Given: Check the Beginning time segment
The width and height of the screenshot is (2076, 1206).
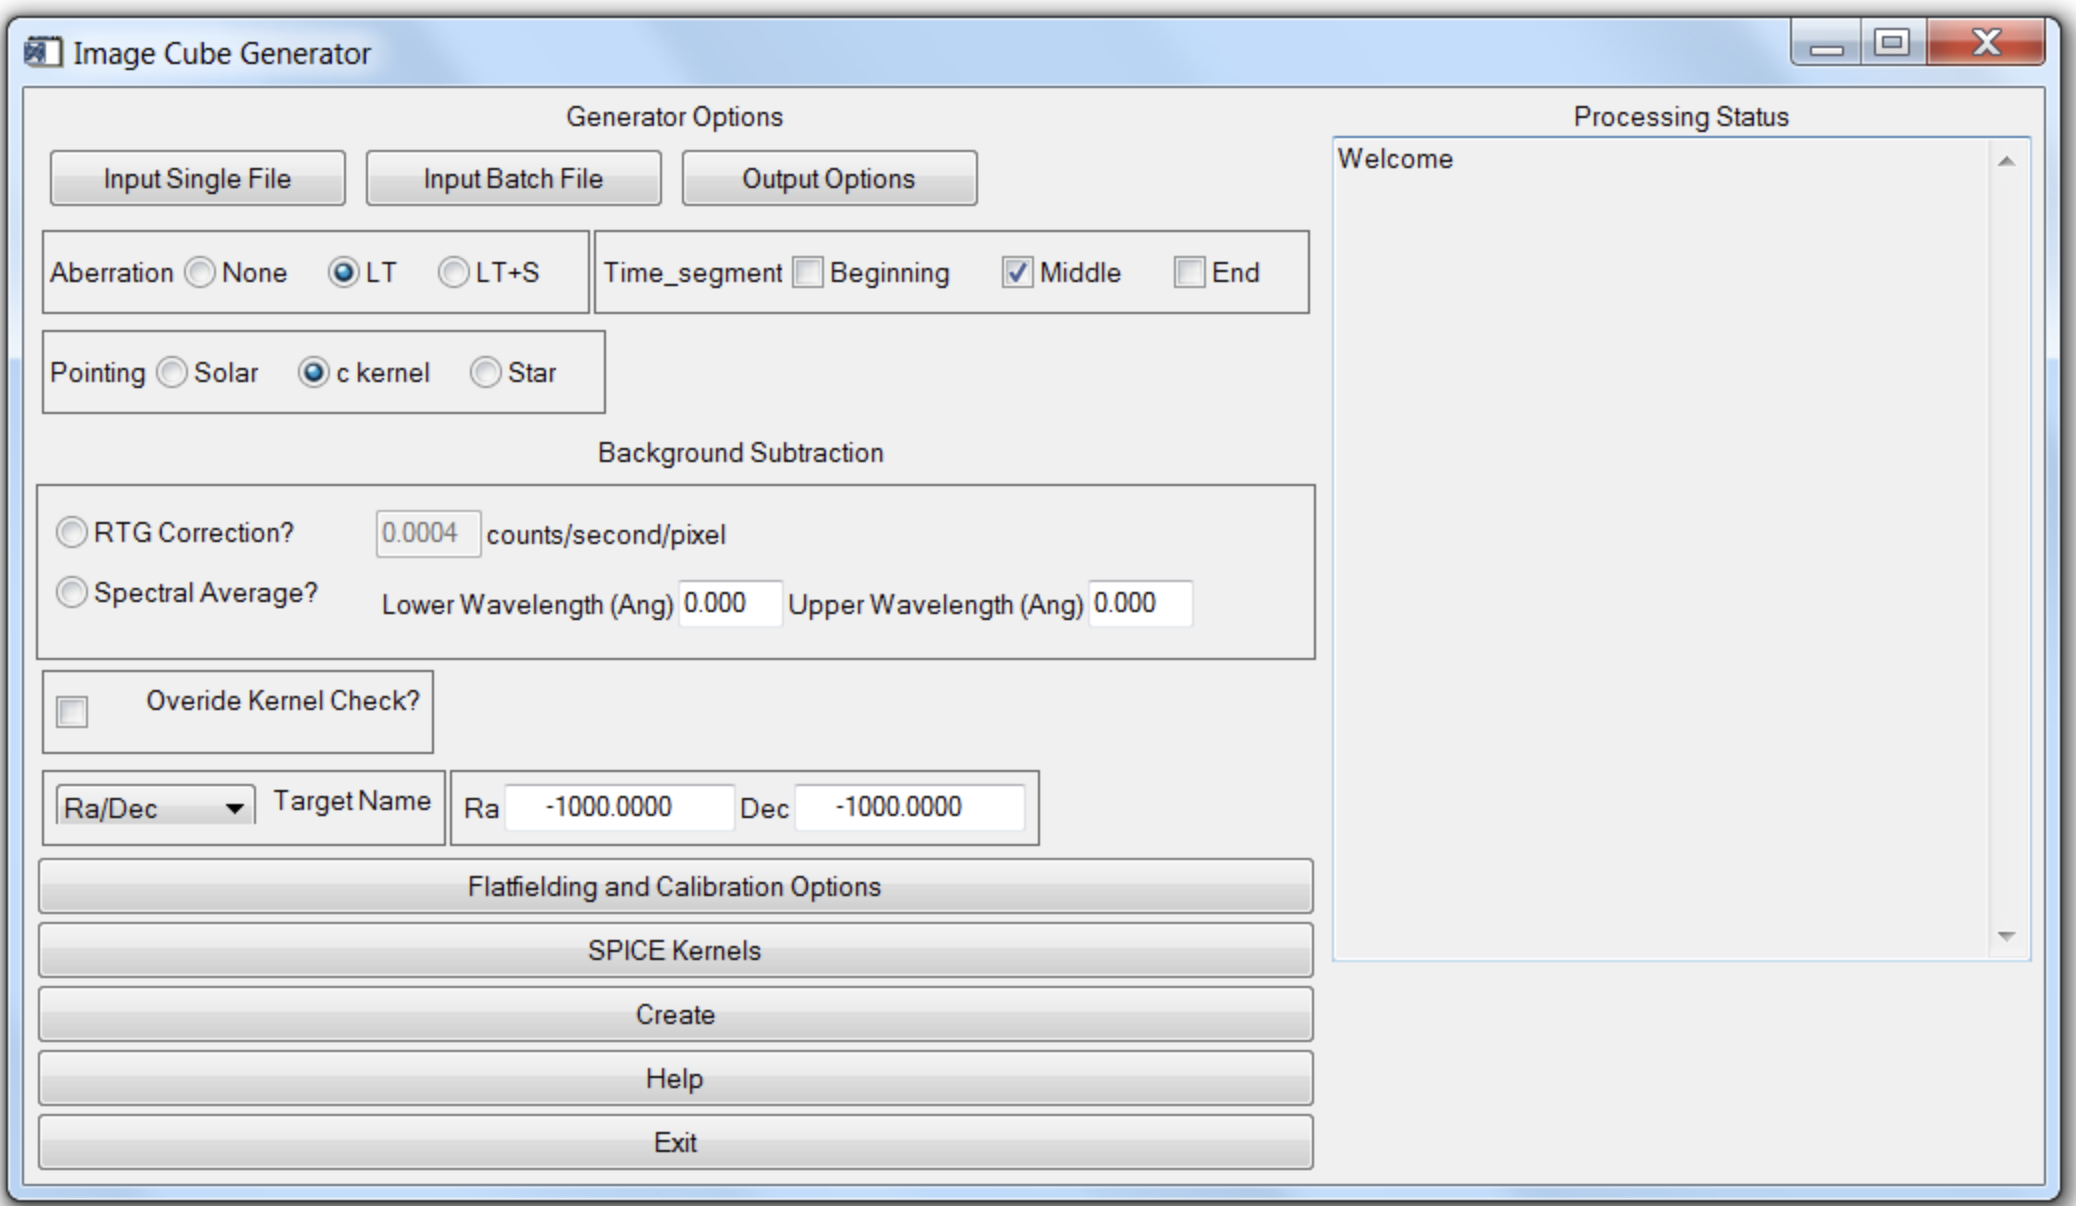Looking at the screenshot, I should (806, 272).
